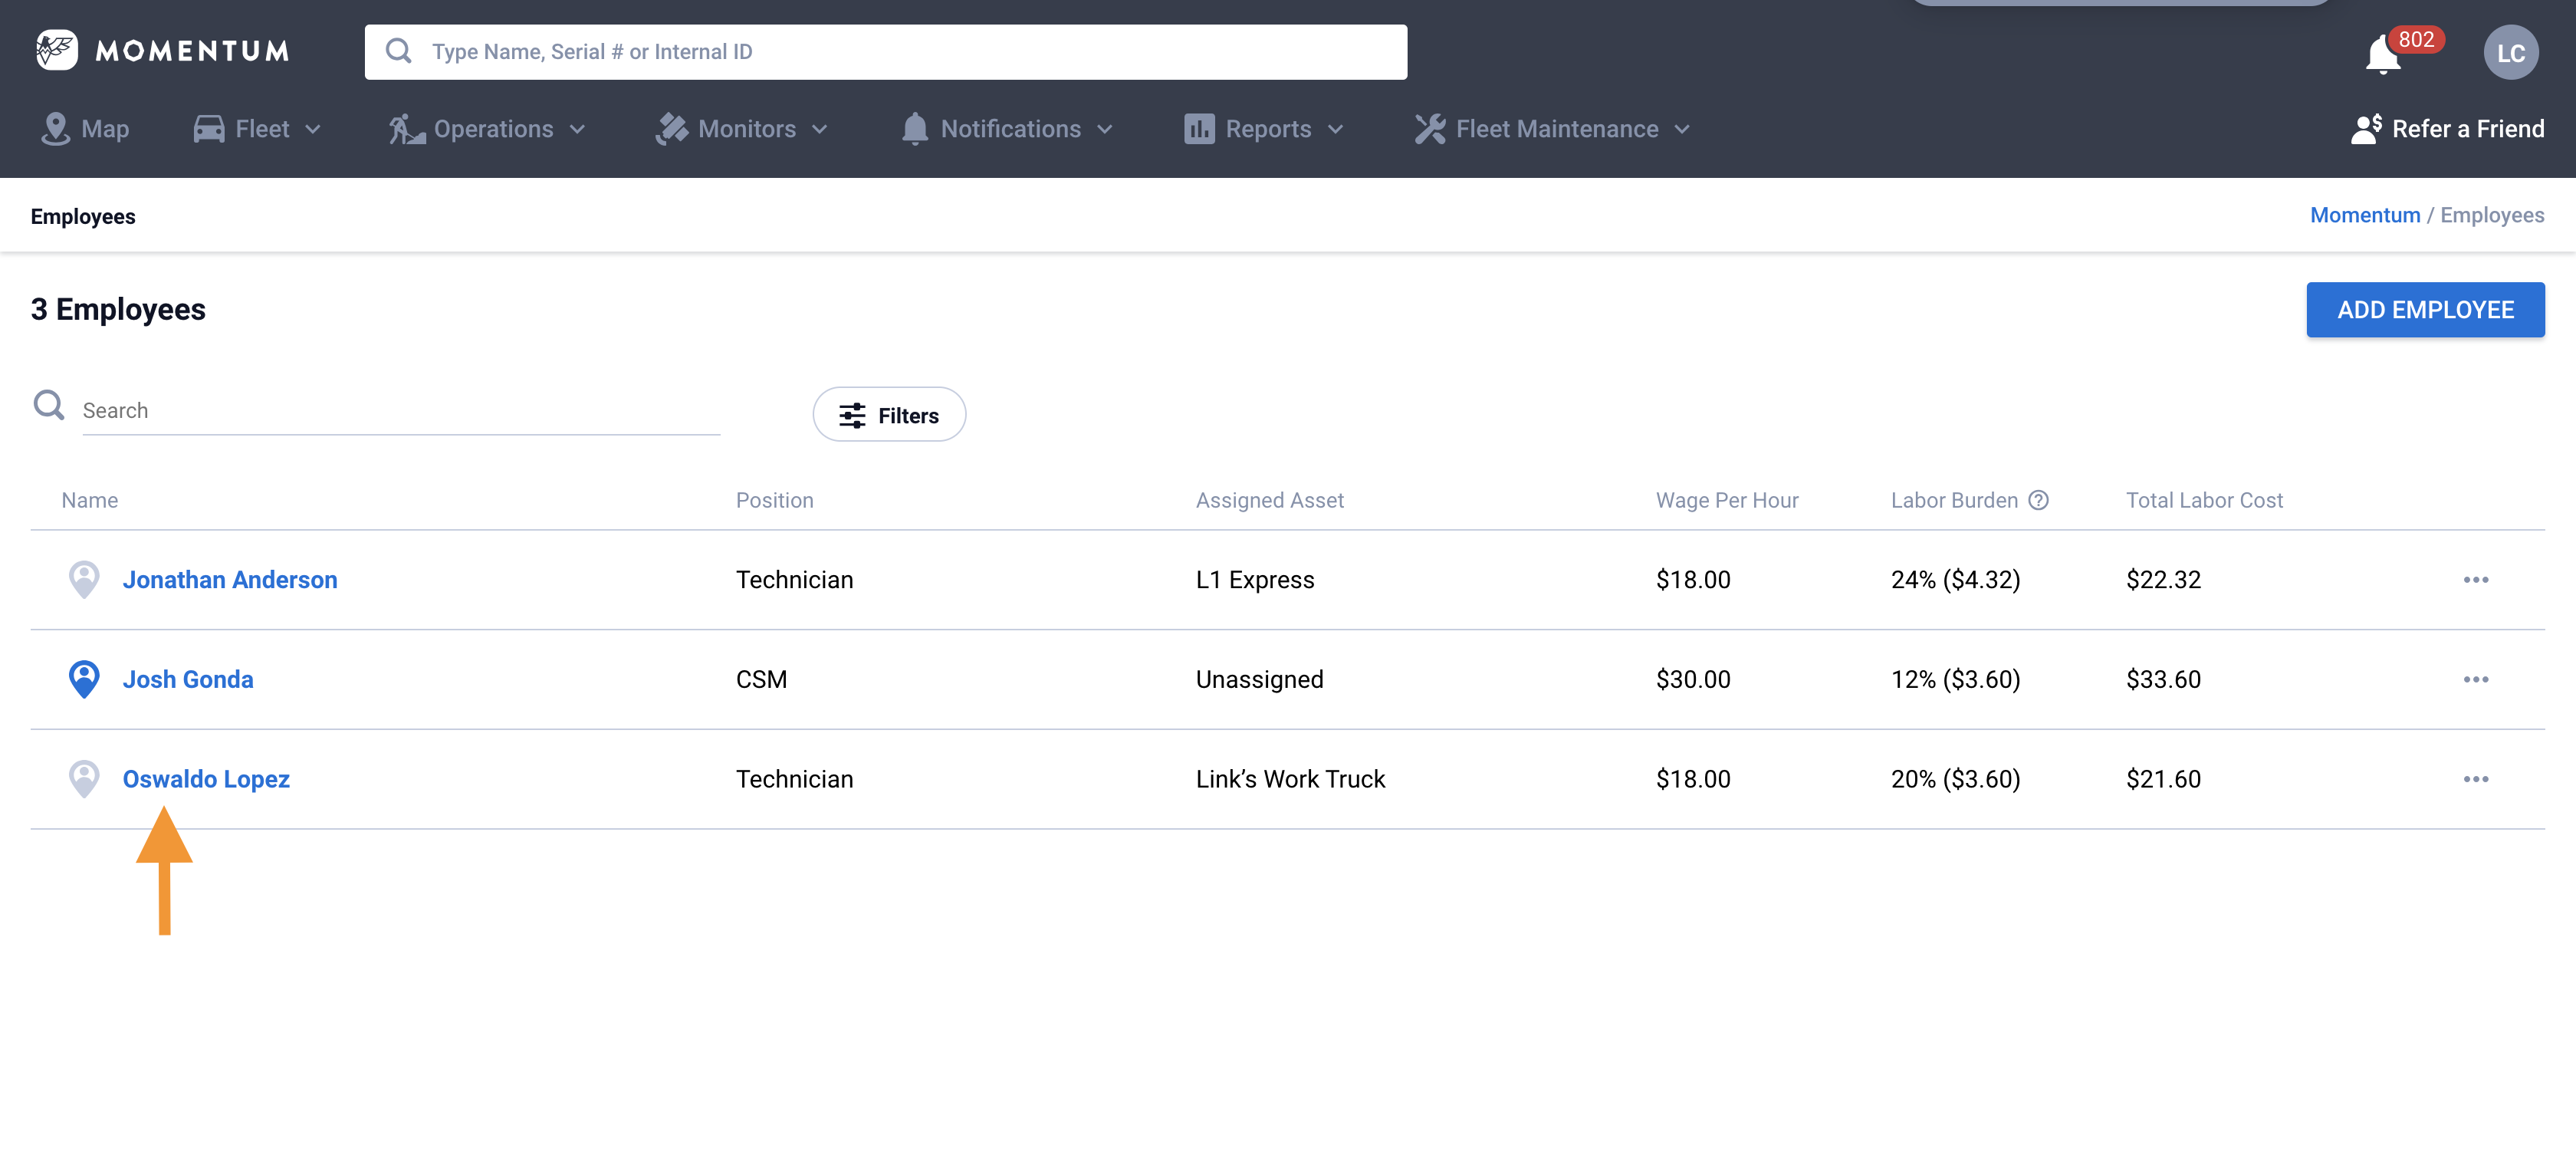
Task: Expand the Monitors dropdown menu
Action: (743, 129)
